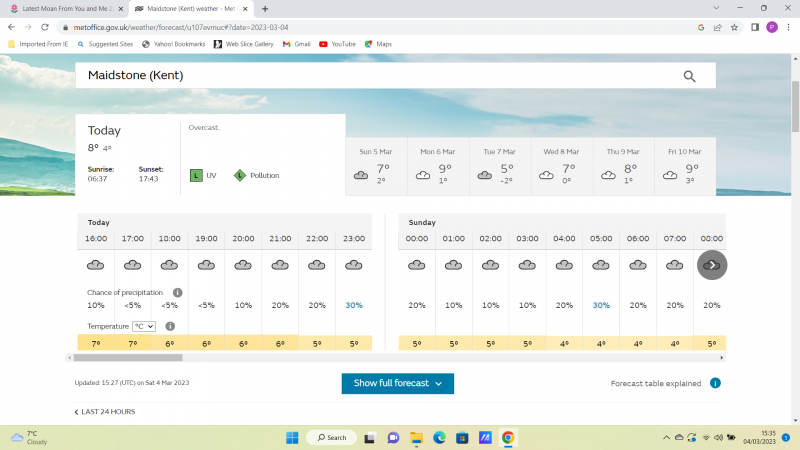Switch to the Latest Moan From You and Me tab
This screenshot has height=450, width=800.
coord(66,9)
